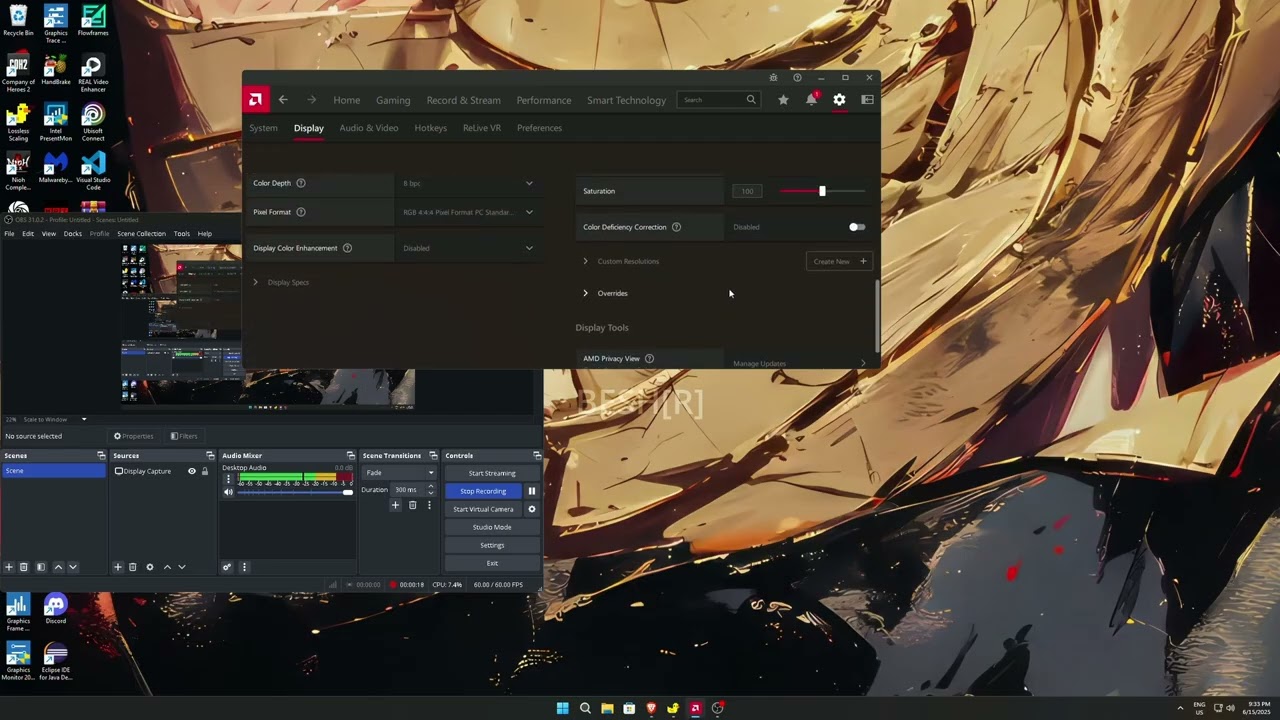The image size is (1280, 720).
Task: Open Windows Start button on taskbar
Action: pos(562,708)
